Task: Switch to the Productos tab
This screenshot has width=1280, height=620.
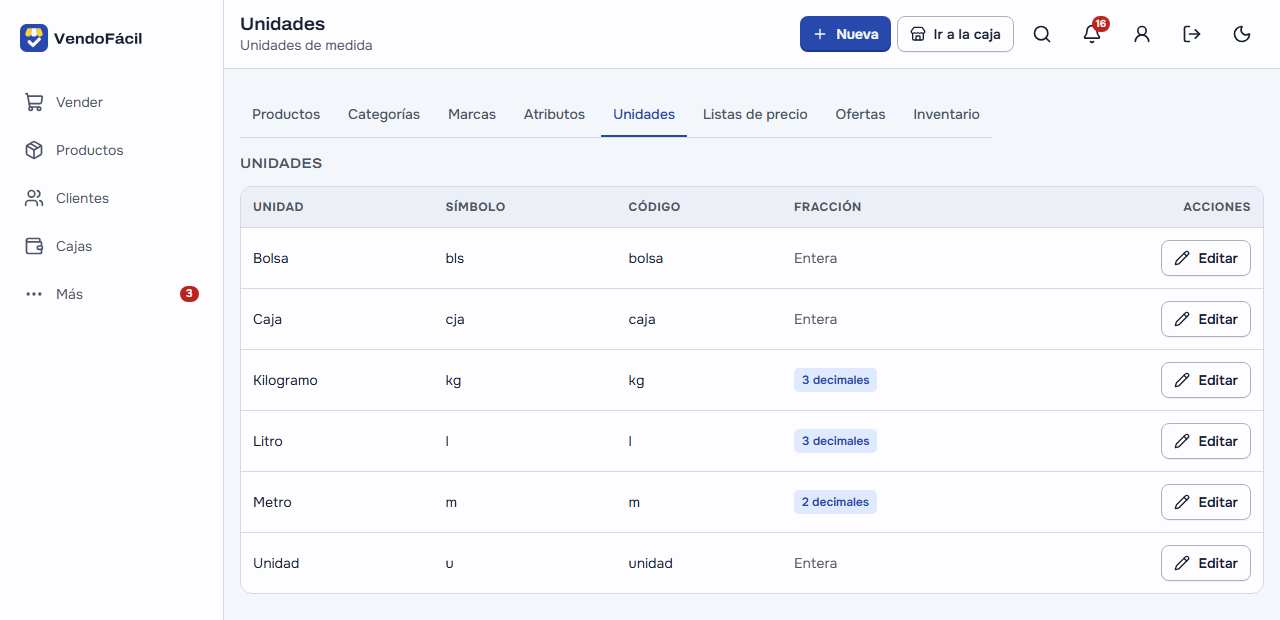Action: point(286,114)
